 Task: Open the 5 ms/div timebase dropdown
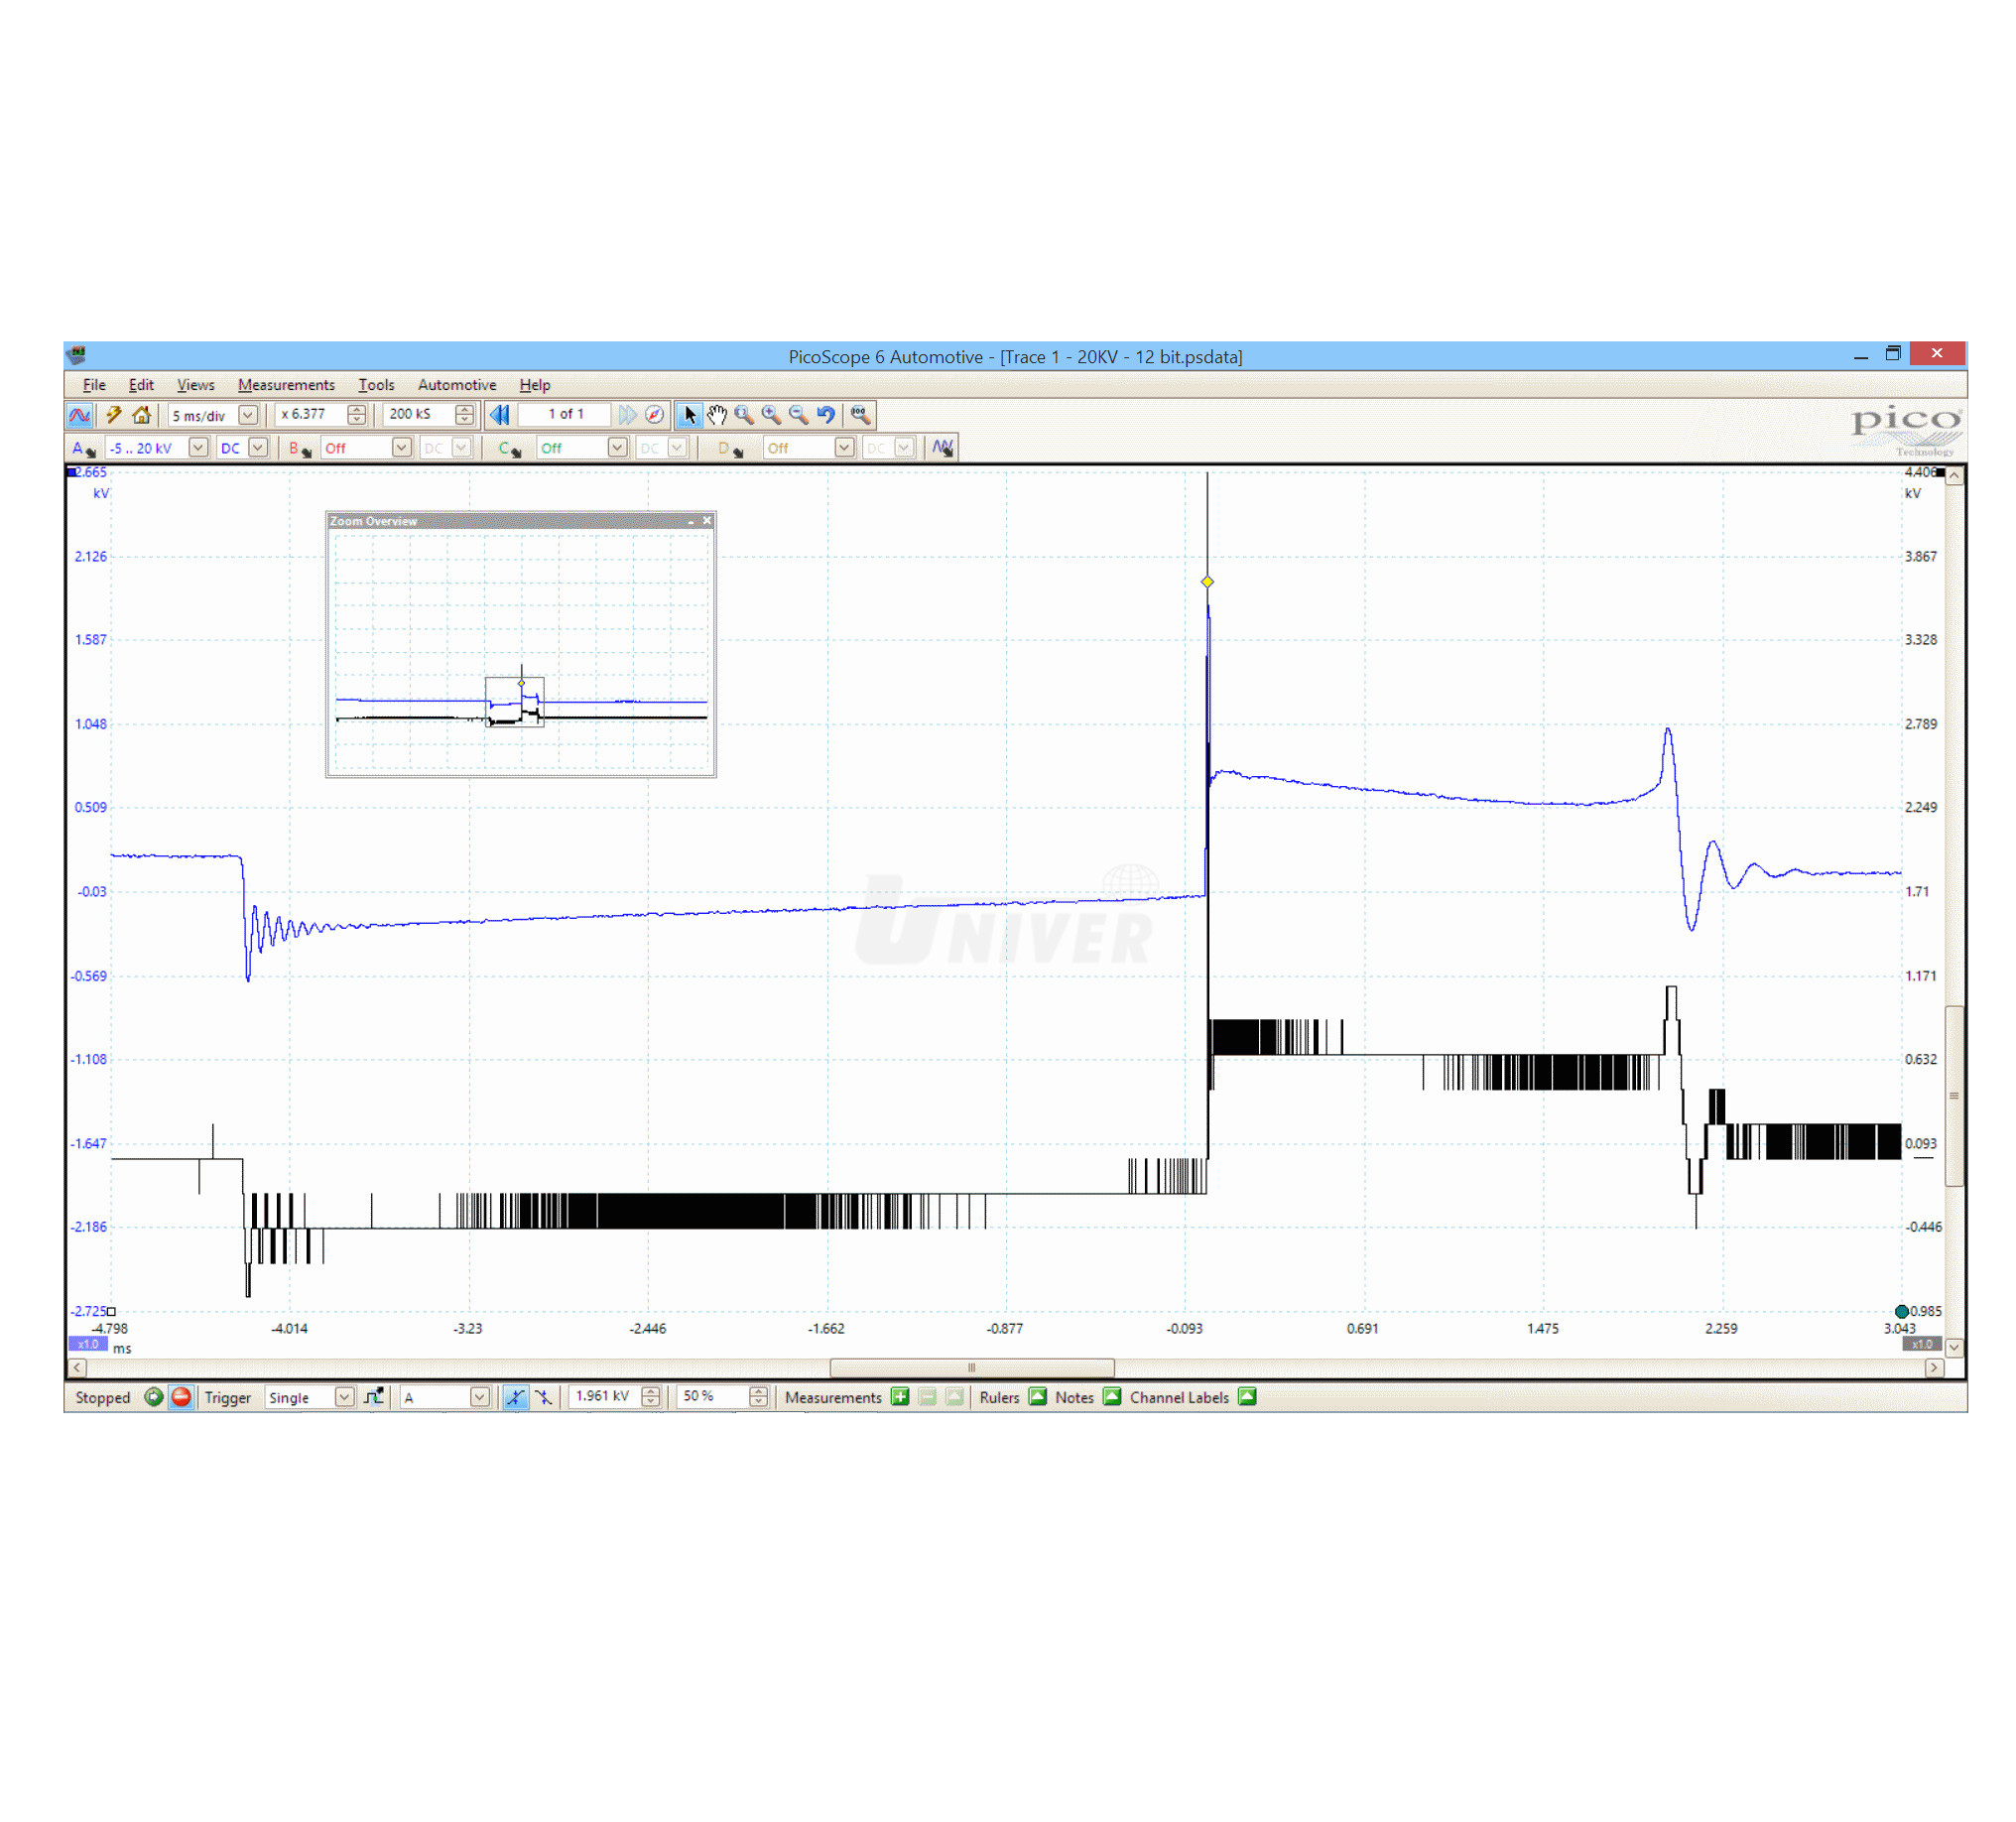pos(248,414)
